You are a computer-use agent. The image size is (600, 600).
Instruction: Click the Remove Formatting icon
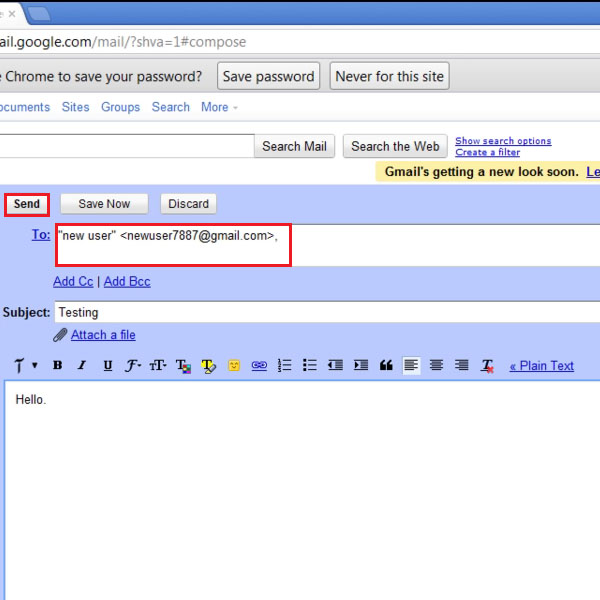tap(487, 366)
